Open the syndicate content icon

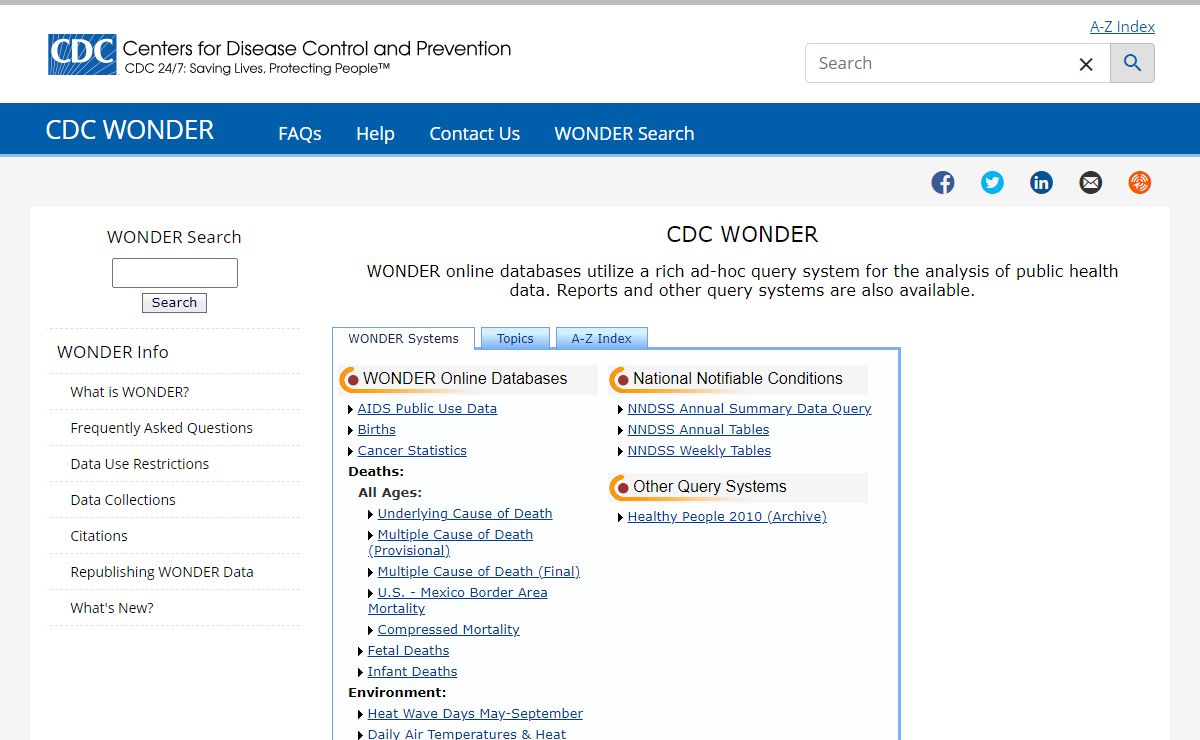click(1139, 182)
